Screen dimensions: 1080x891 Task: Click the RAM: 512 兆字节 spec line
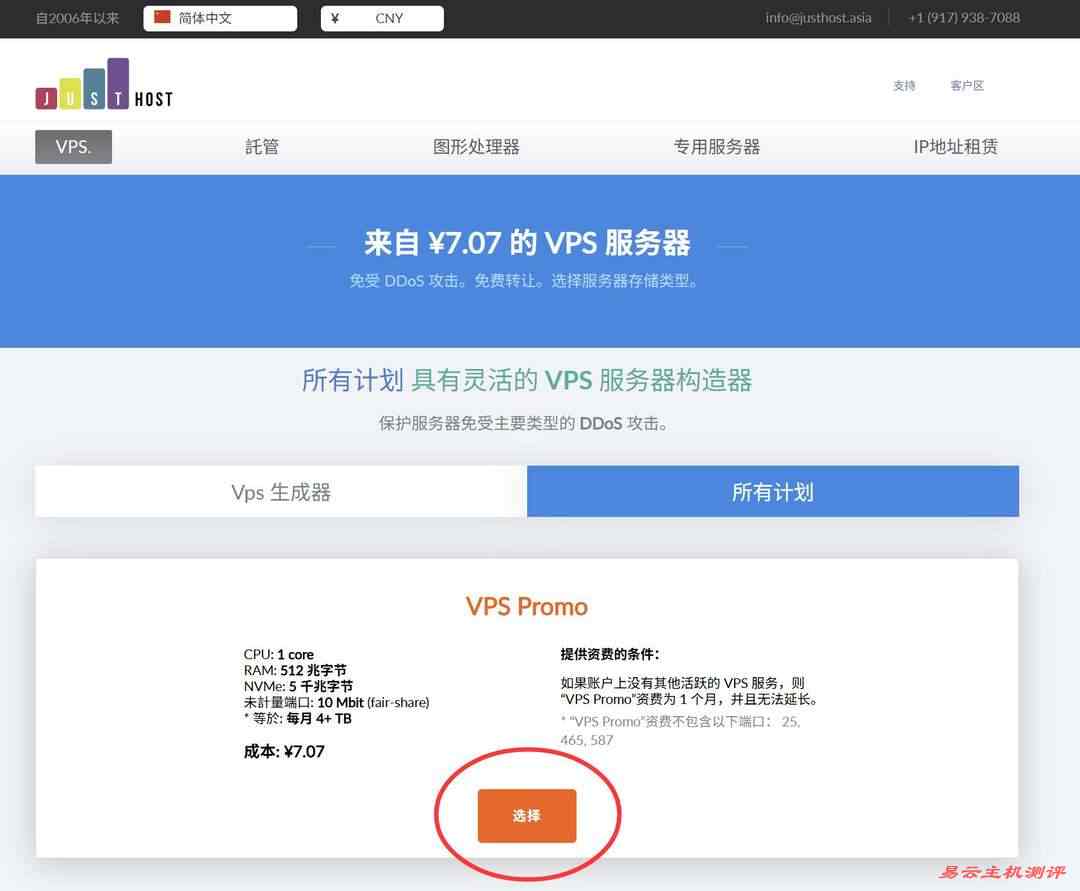pyautogui.click(x=295, y=670)
